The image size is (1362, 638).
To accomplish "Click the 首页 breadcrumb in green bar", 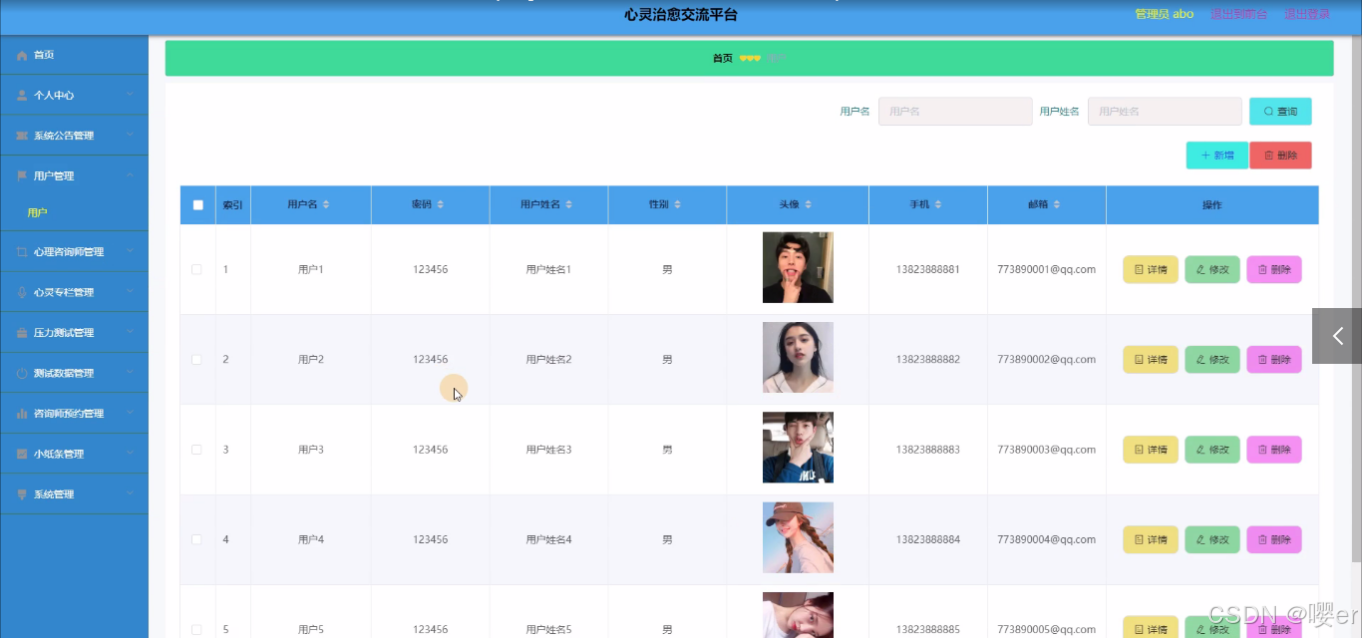I will coord(722,59).
